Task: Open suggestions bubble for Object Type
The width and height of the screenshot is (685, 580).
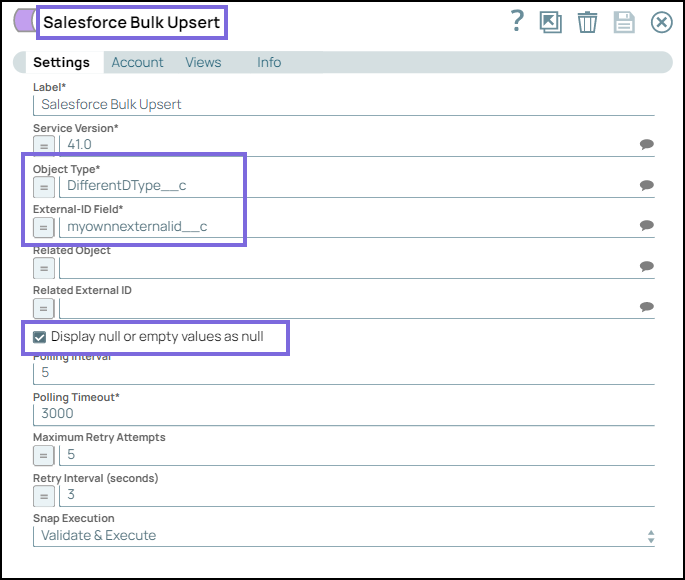Action: [647, 185]
